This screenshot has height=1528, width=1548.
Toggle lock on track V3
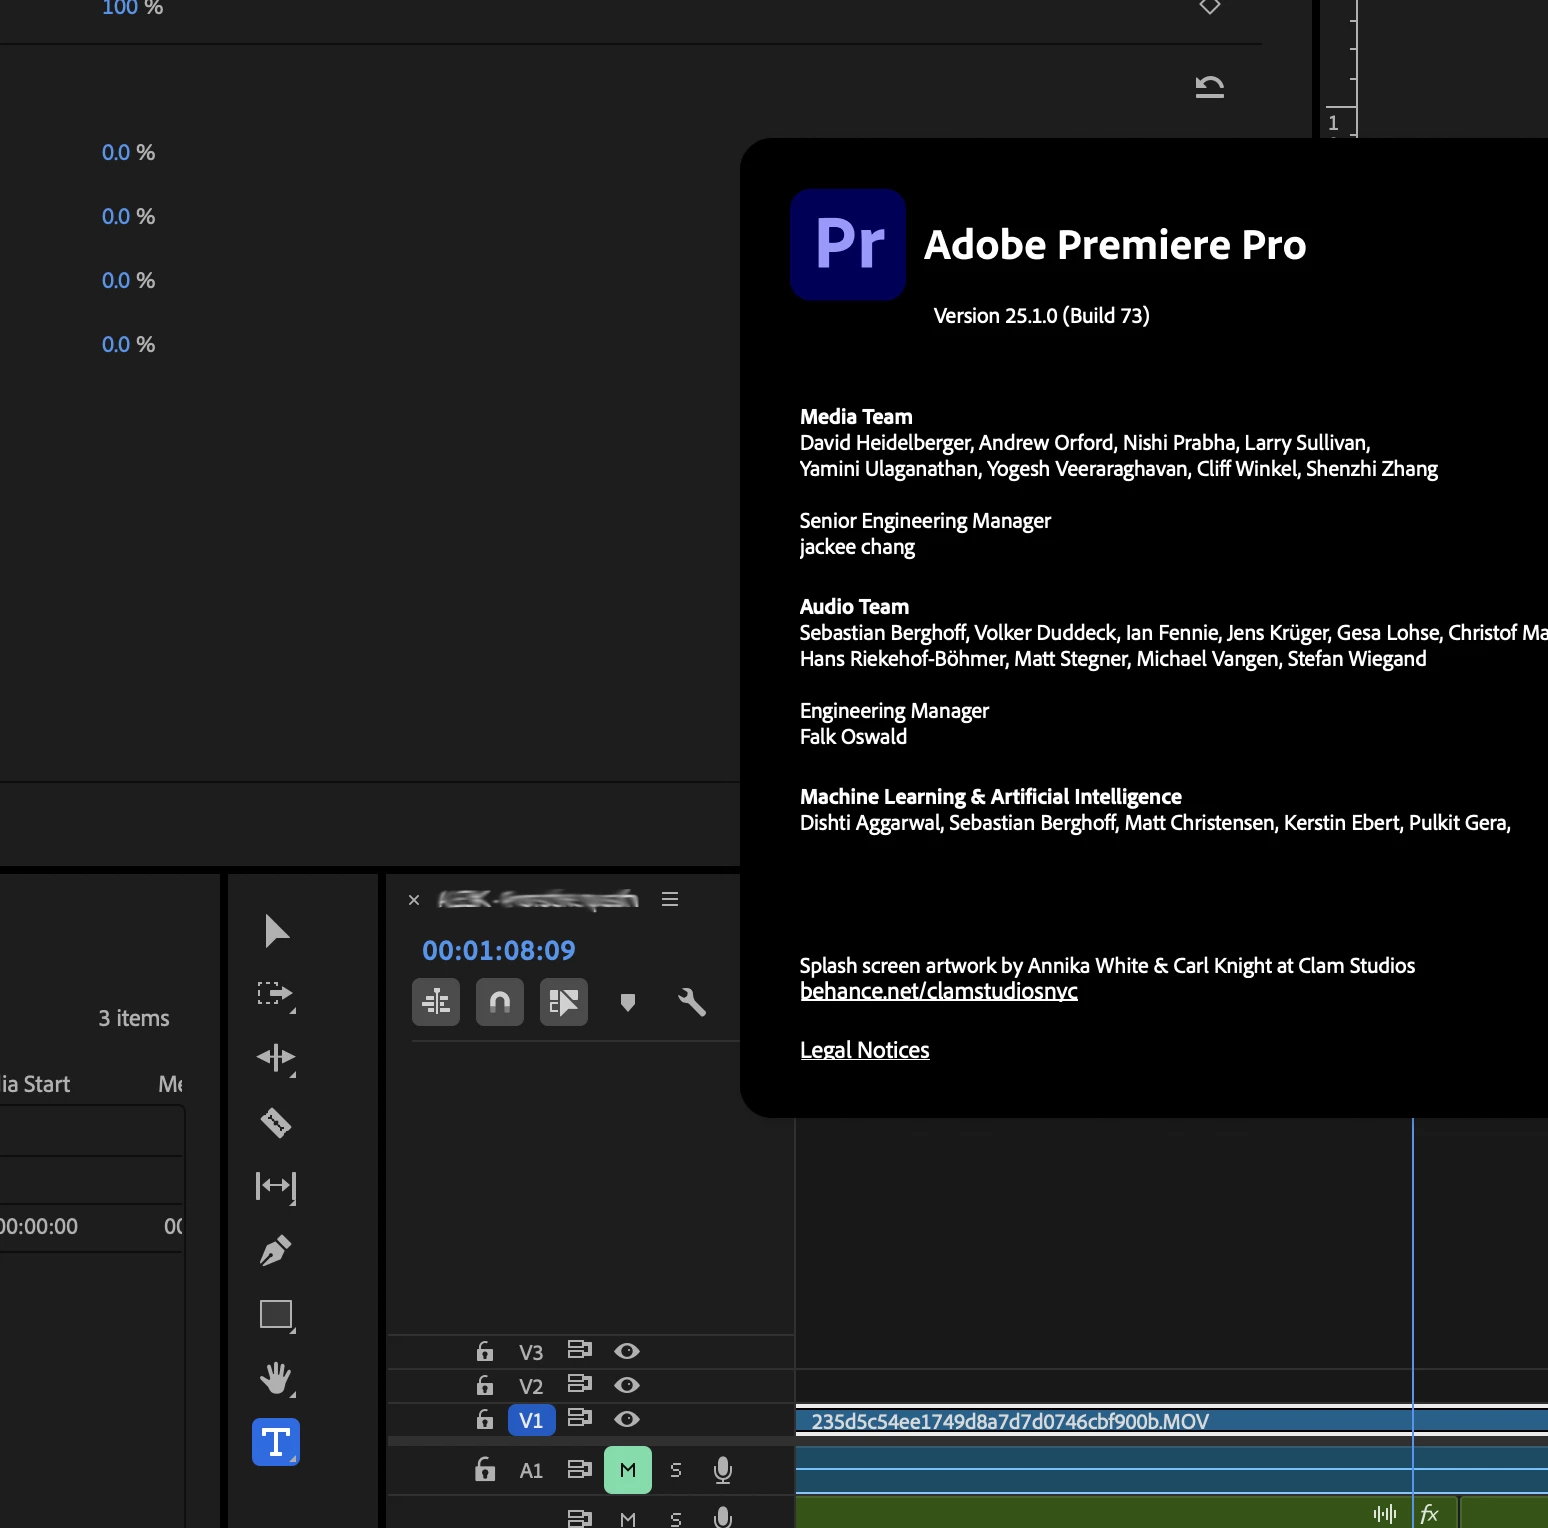click(x=485, y=1351)
